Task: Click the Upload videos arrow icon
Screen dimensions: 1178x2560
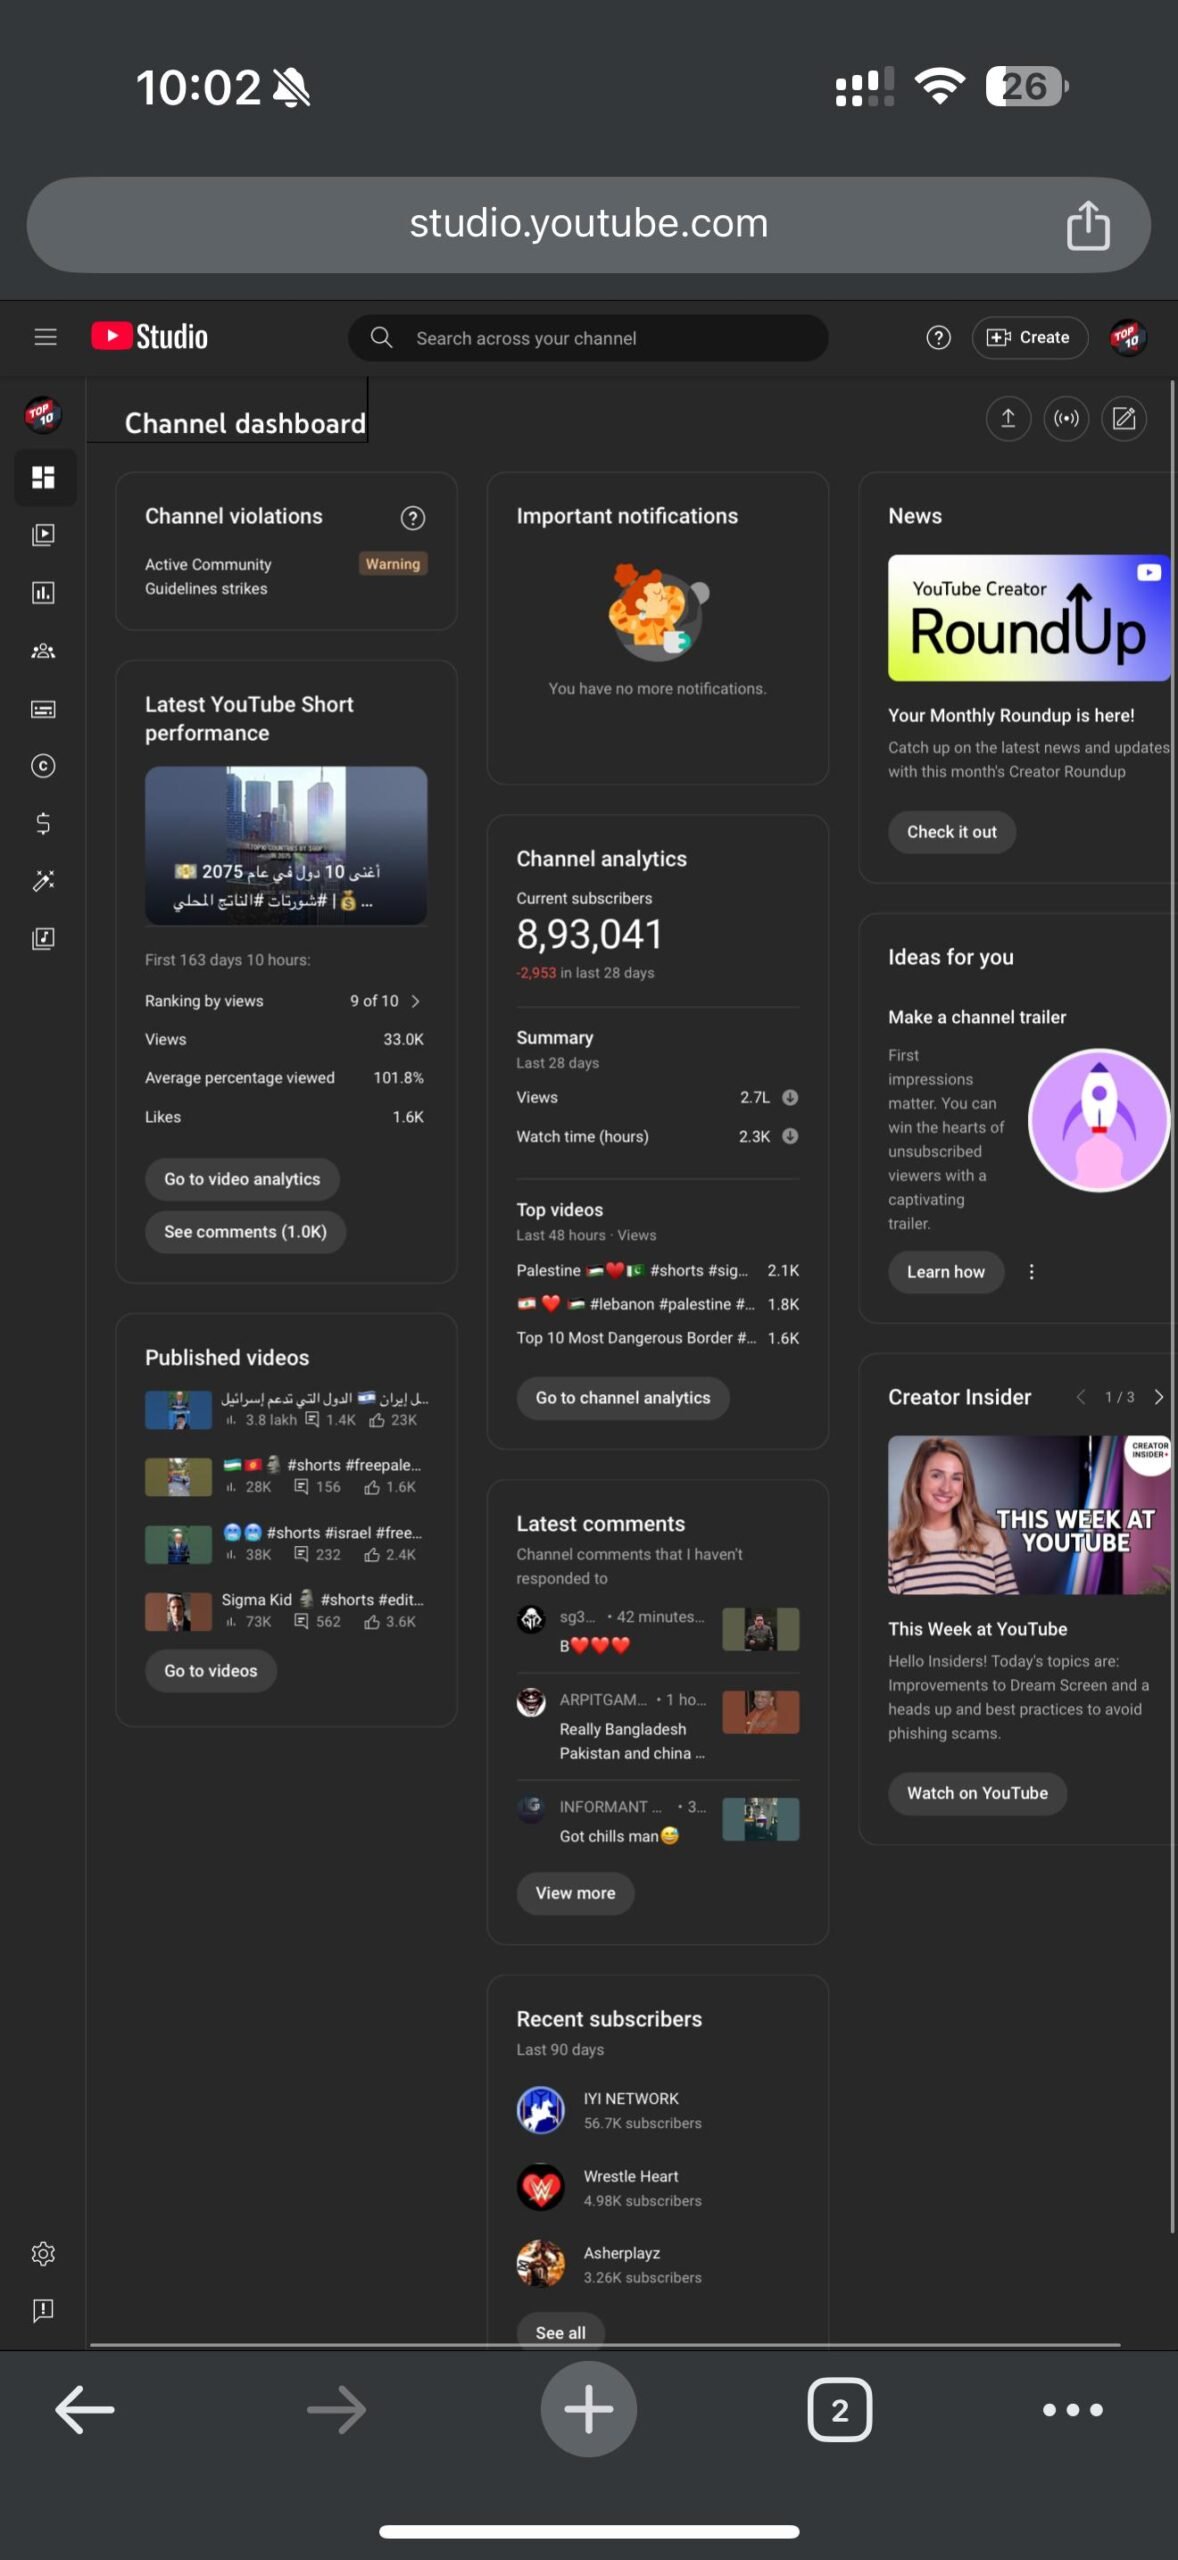Action: 1008,418
